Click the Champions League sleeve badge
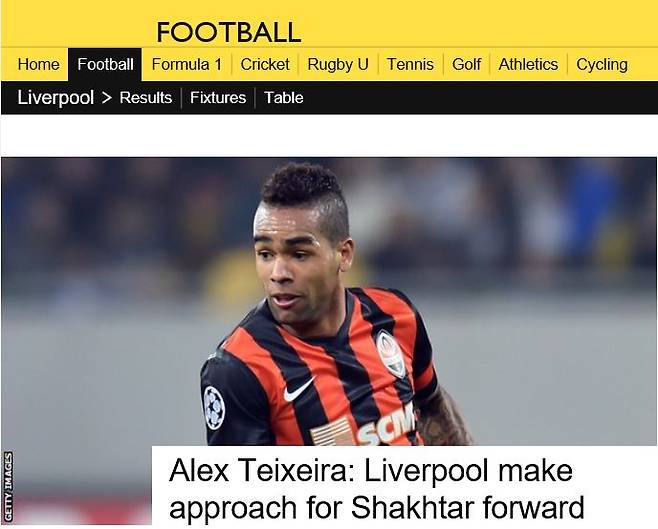658x529 pixels. (214, 408)
